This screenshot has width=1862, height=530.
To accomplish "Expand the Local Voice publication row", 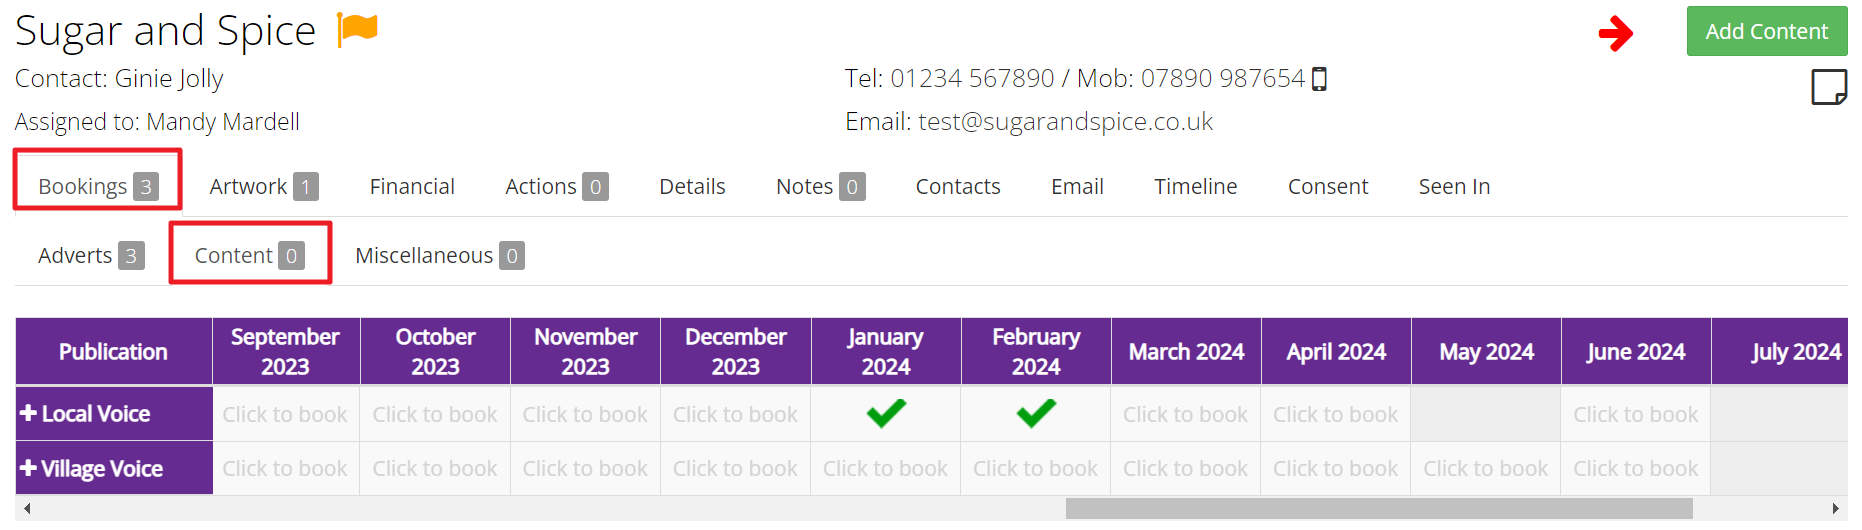I will pos(28,413).
